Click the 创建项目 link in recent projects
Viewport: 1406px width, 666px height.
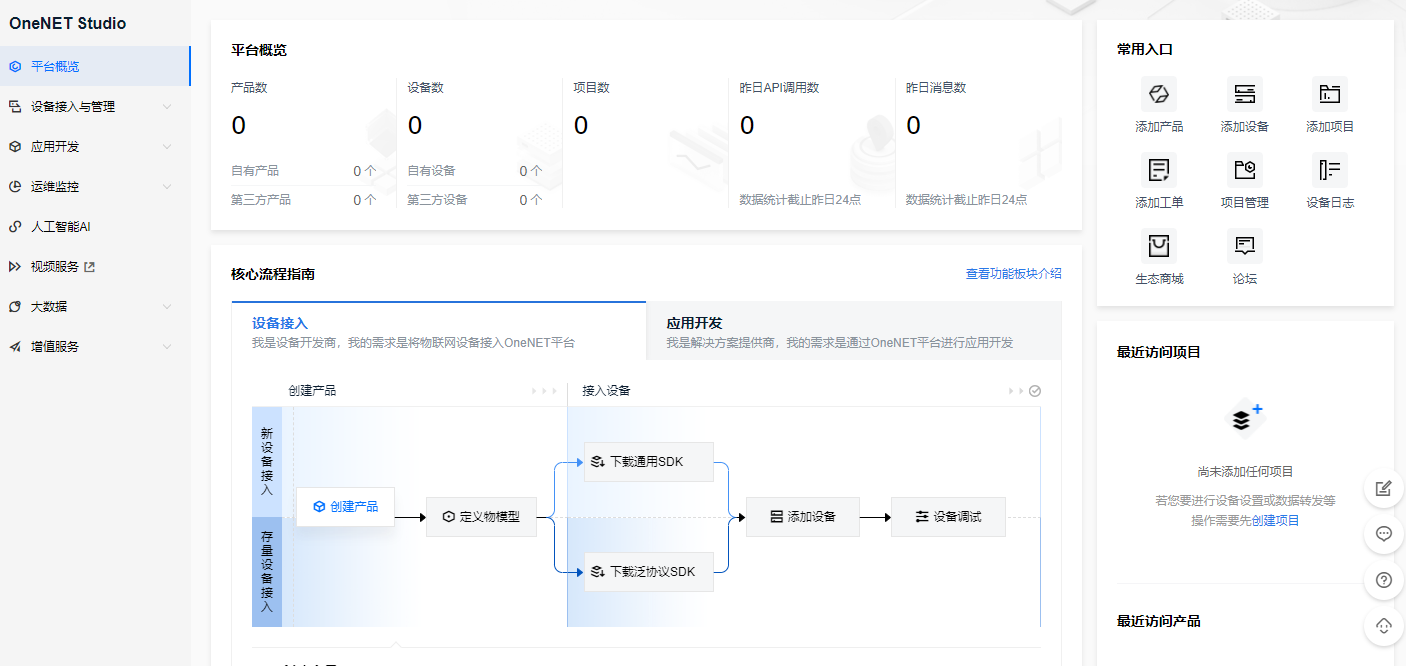click(1275, 521)
